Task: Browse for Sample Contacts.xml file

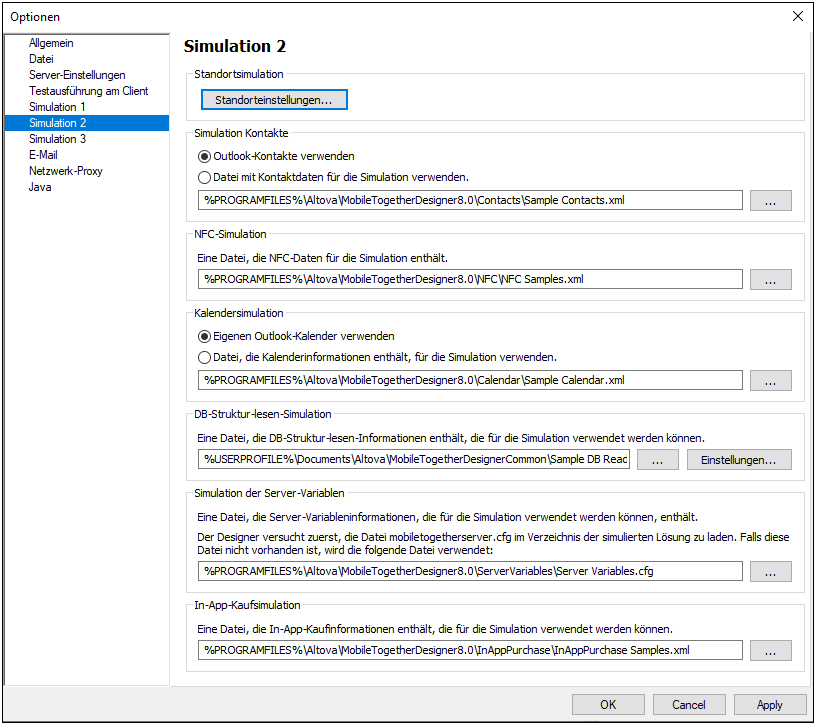Action: [x=770, y=200]
